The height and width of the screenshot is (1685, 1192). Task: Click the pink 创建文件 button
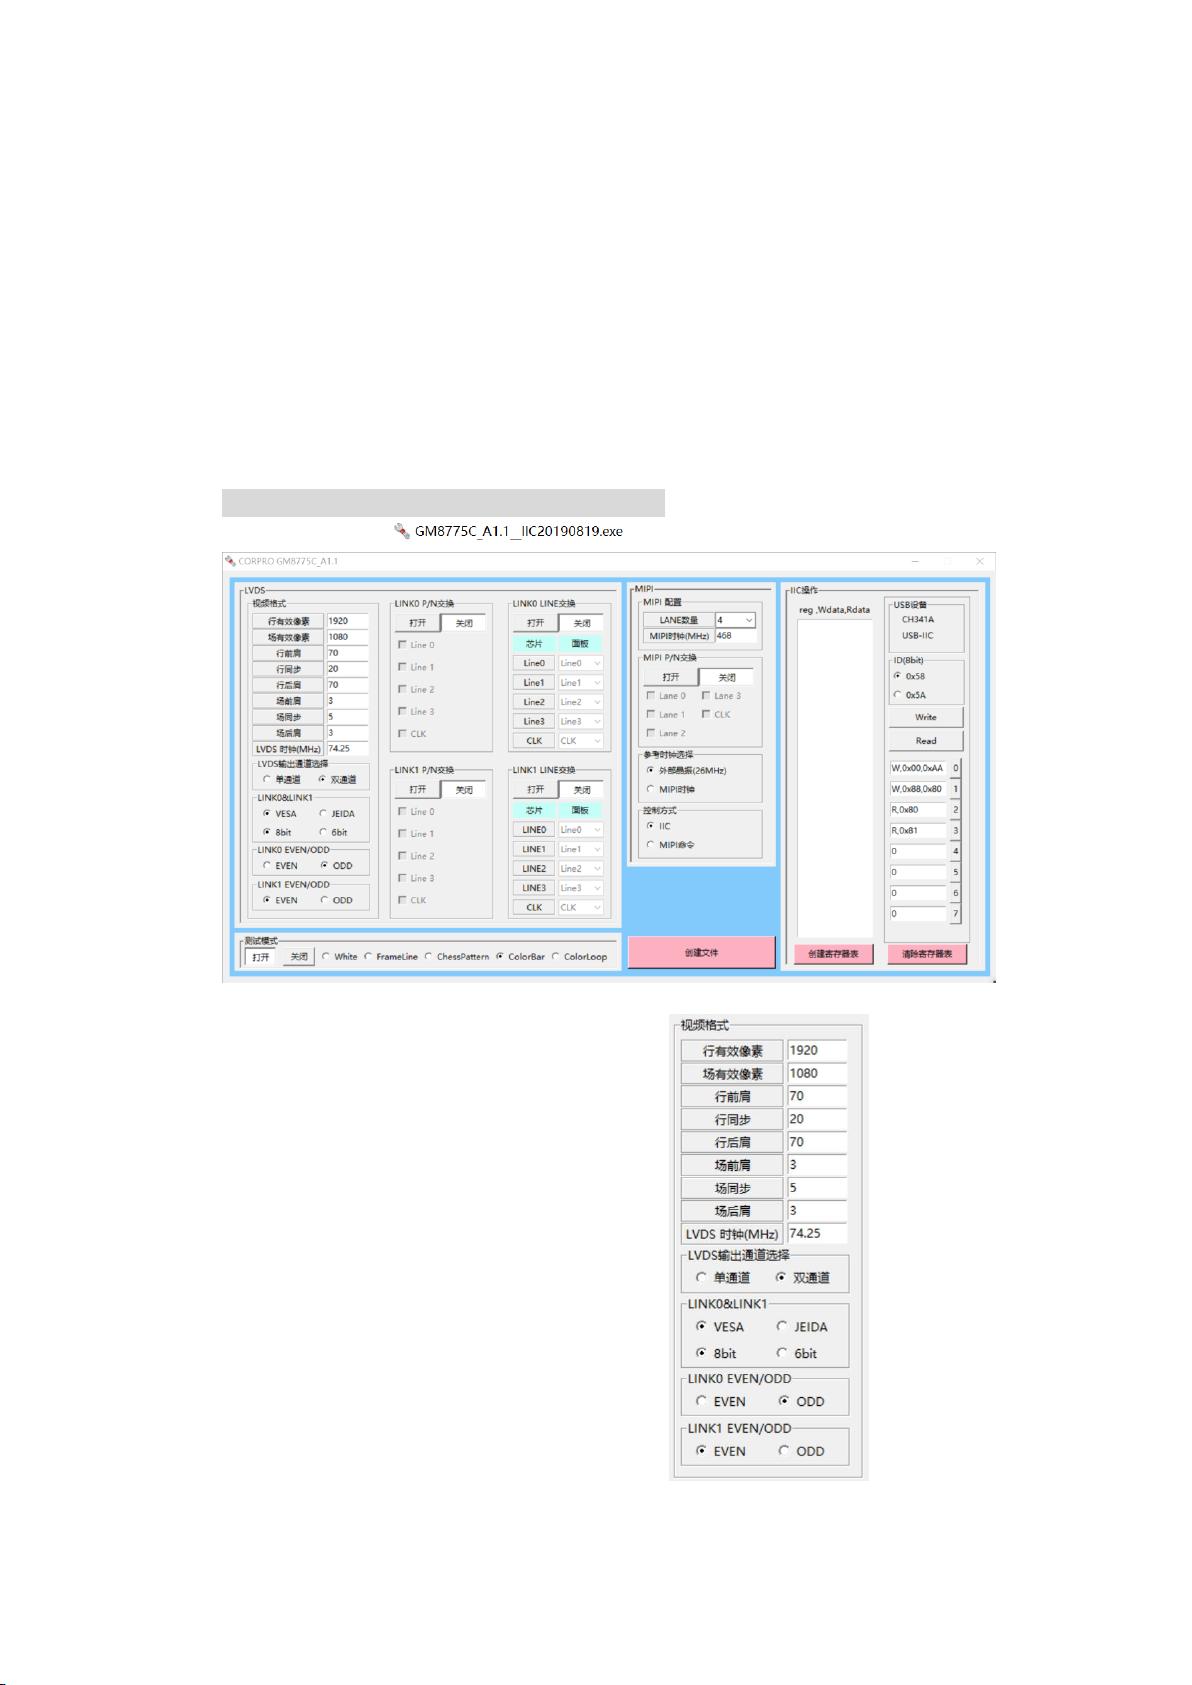pos(701,953)
